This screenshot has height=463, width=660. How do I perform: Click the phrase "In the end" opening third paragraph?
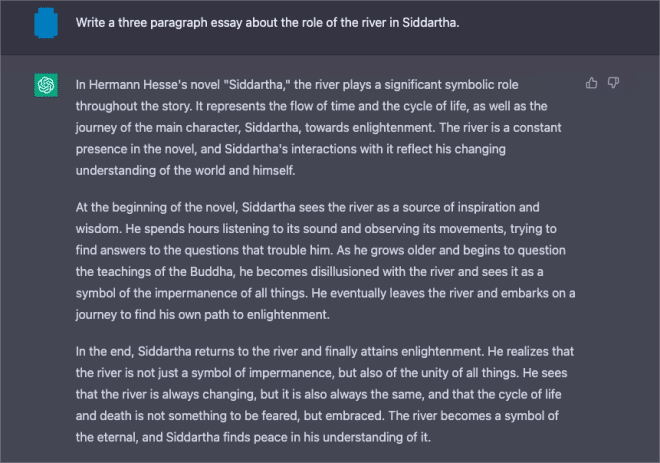(x=104, y=351)
